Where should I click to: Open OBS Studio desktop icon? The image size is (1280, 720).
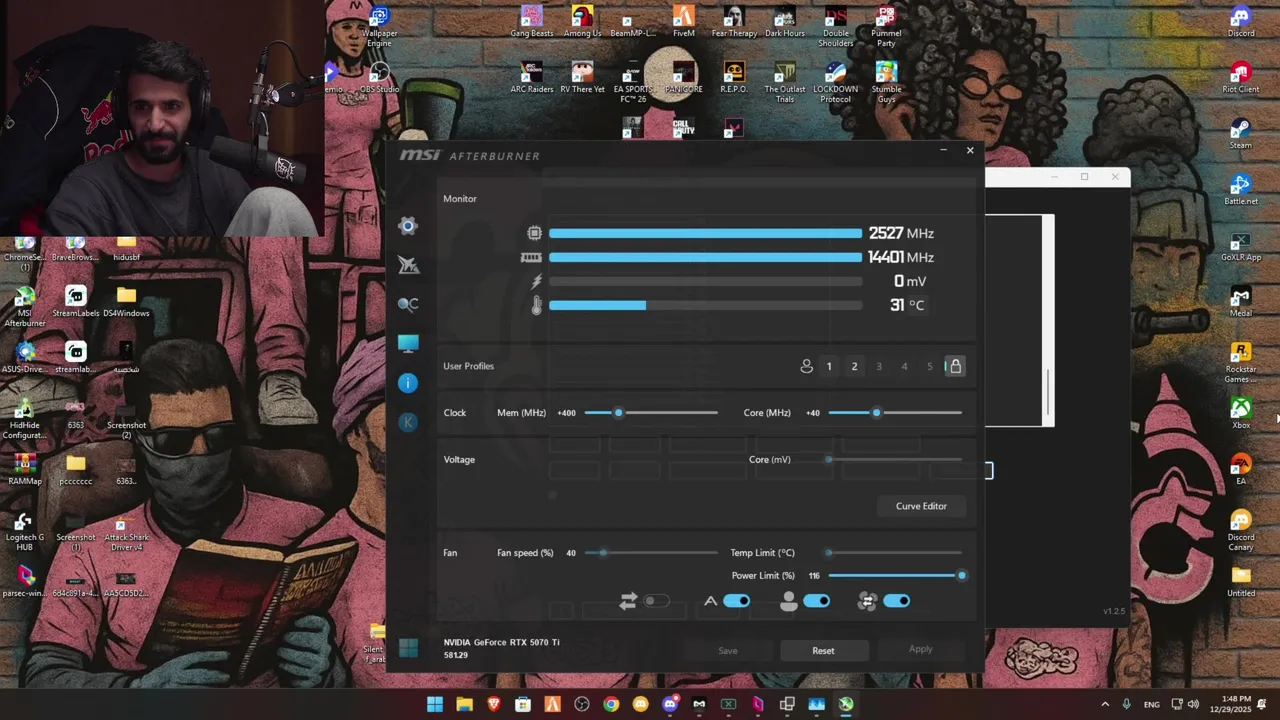click(380, 78)
